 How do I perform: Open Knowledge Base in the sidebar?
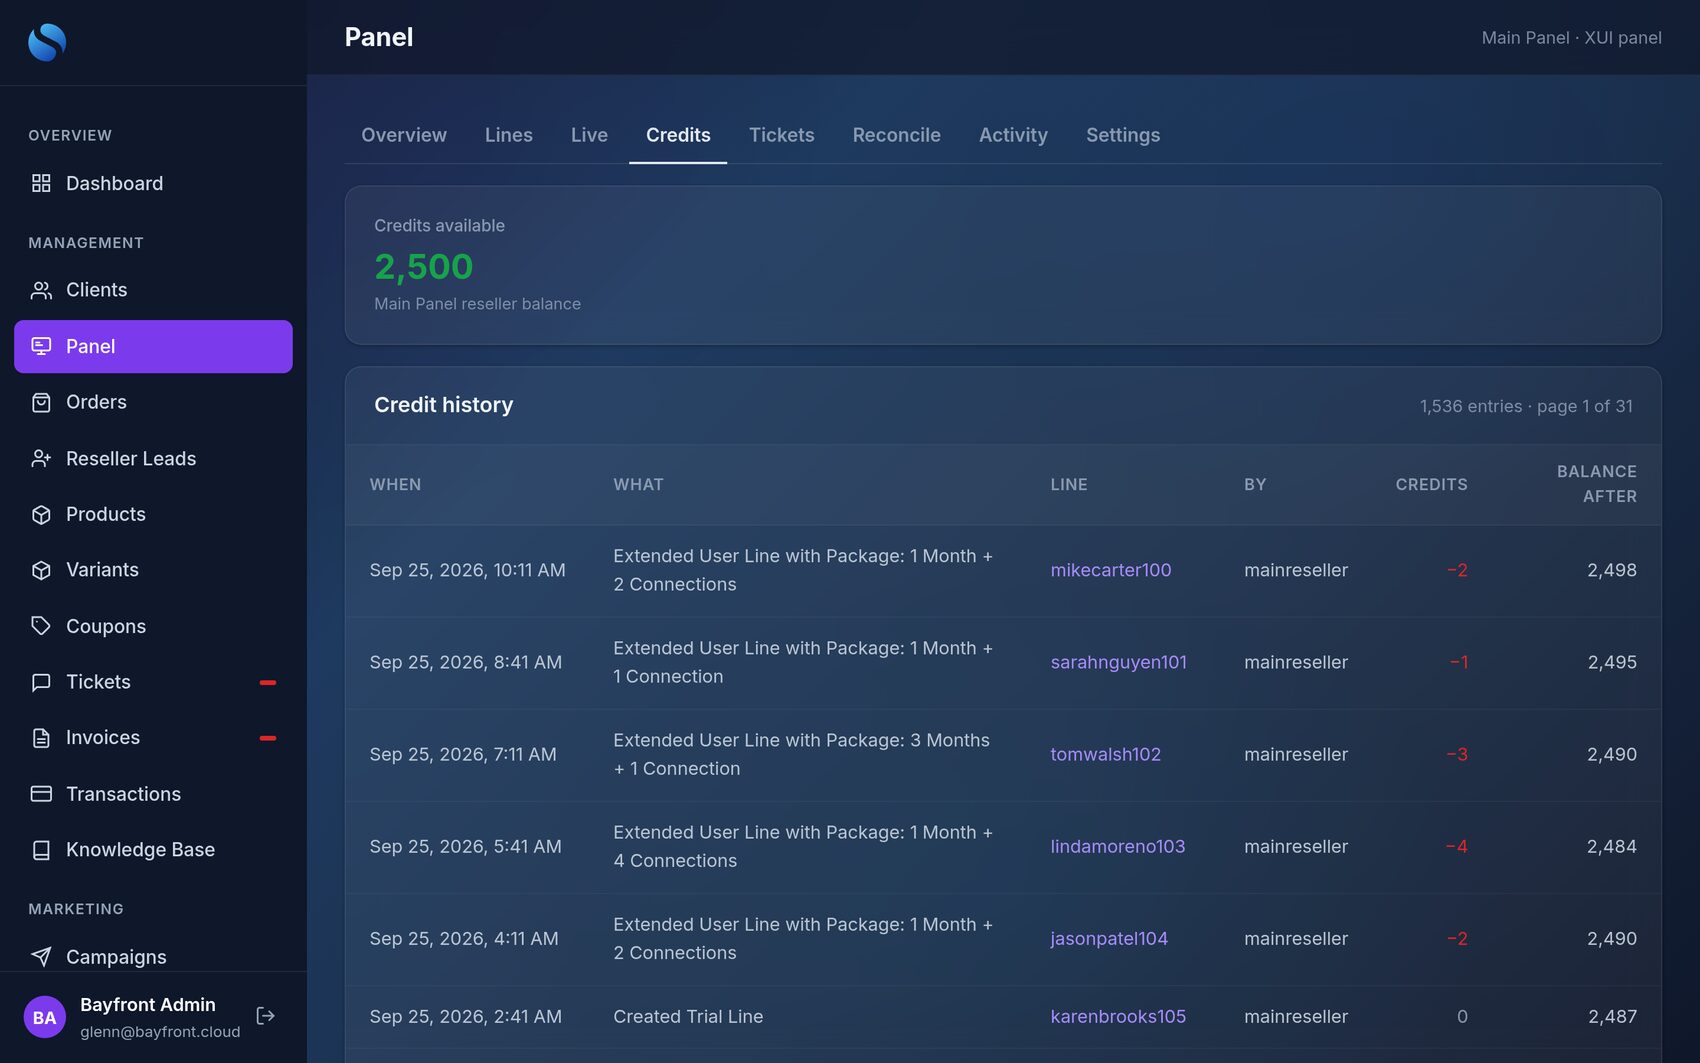click(x=153, y=850)
